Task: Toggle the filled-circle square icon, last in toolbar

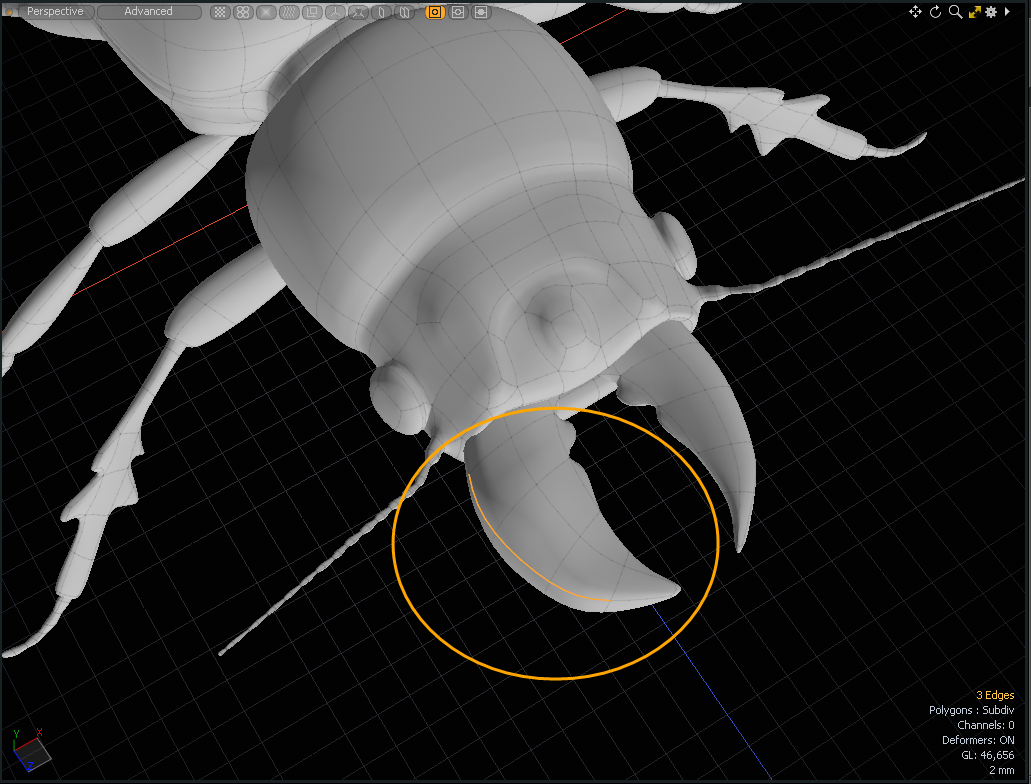Action: coord(481,12)
